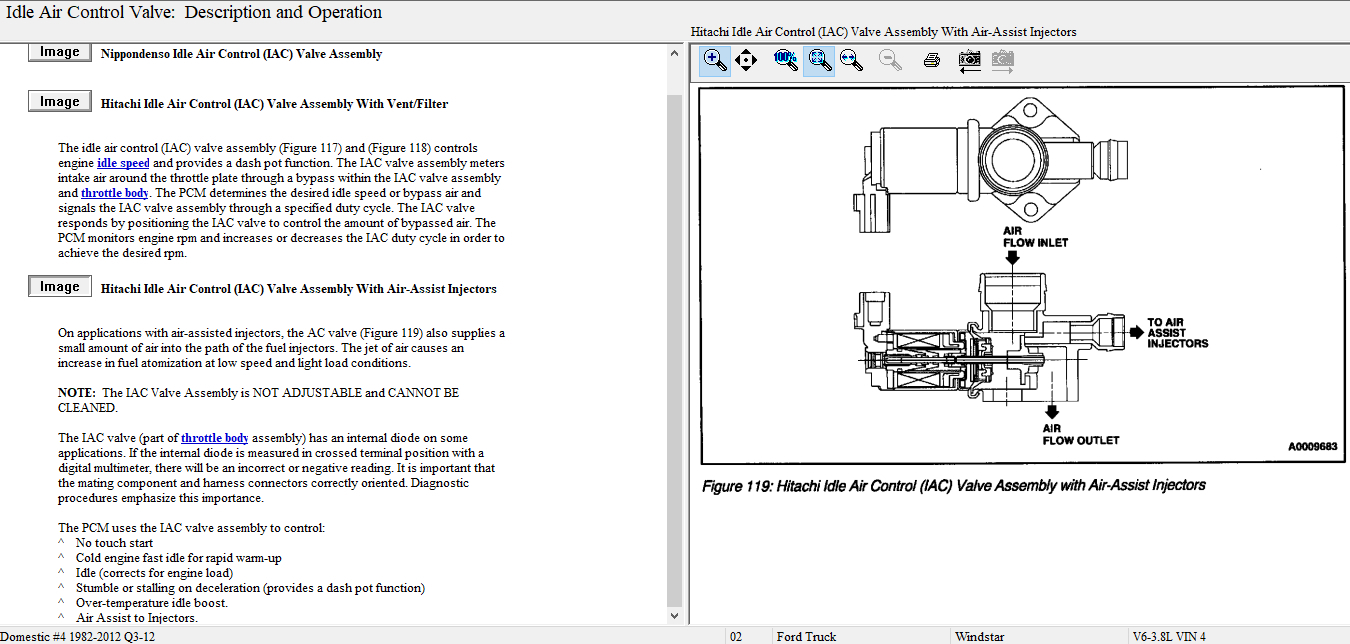This screenshot has height=644, width=1350.
Task: Follow the 'idle speed' hyperlink
Action: pos(123,163)
